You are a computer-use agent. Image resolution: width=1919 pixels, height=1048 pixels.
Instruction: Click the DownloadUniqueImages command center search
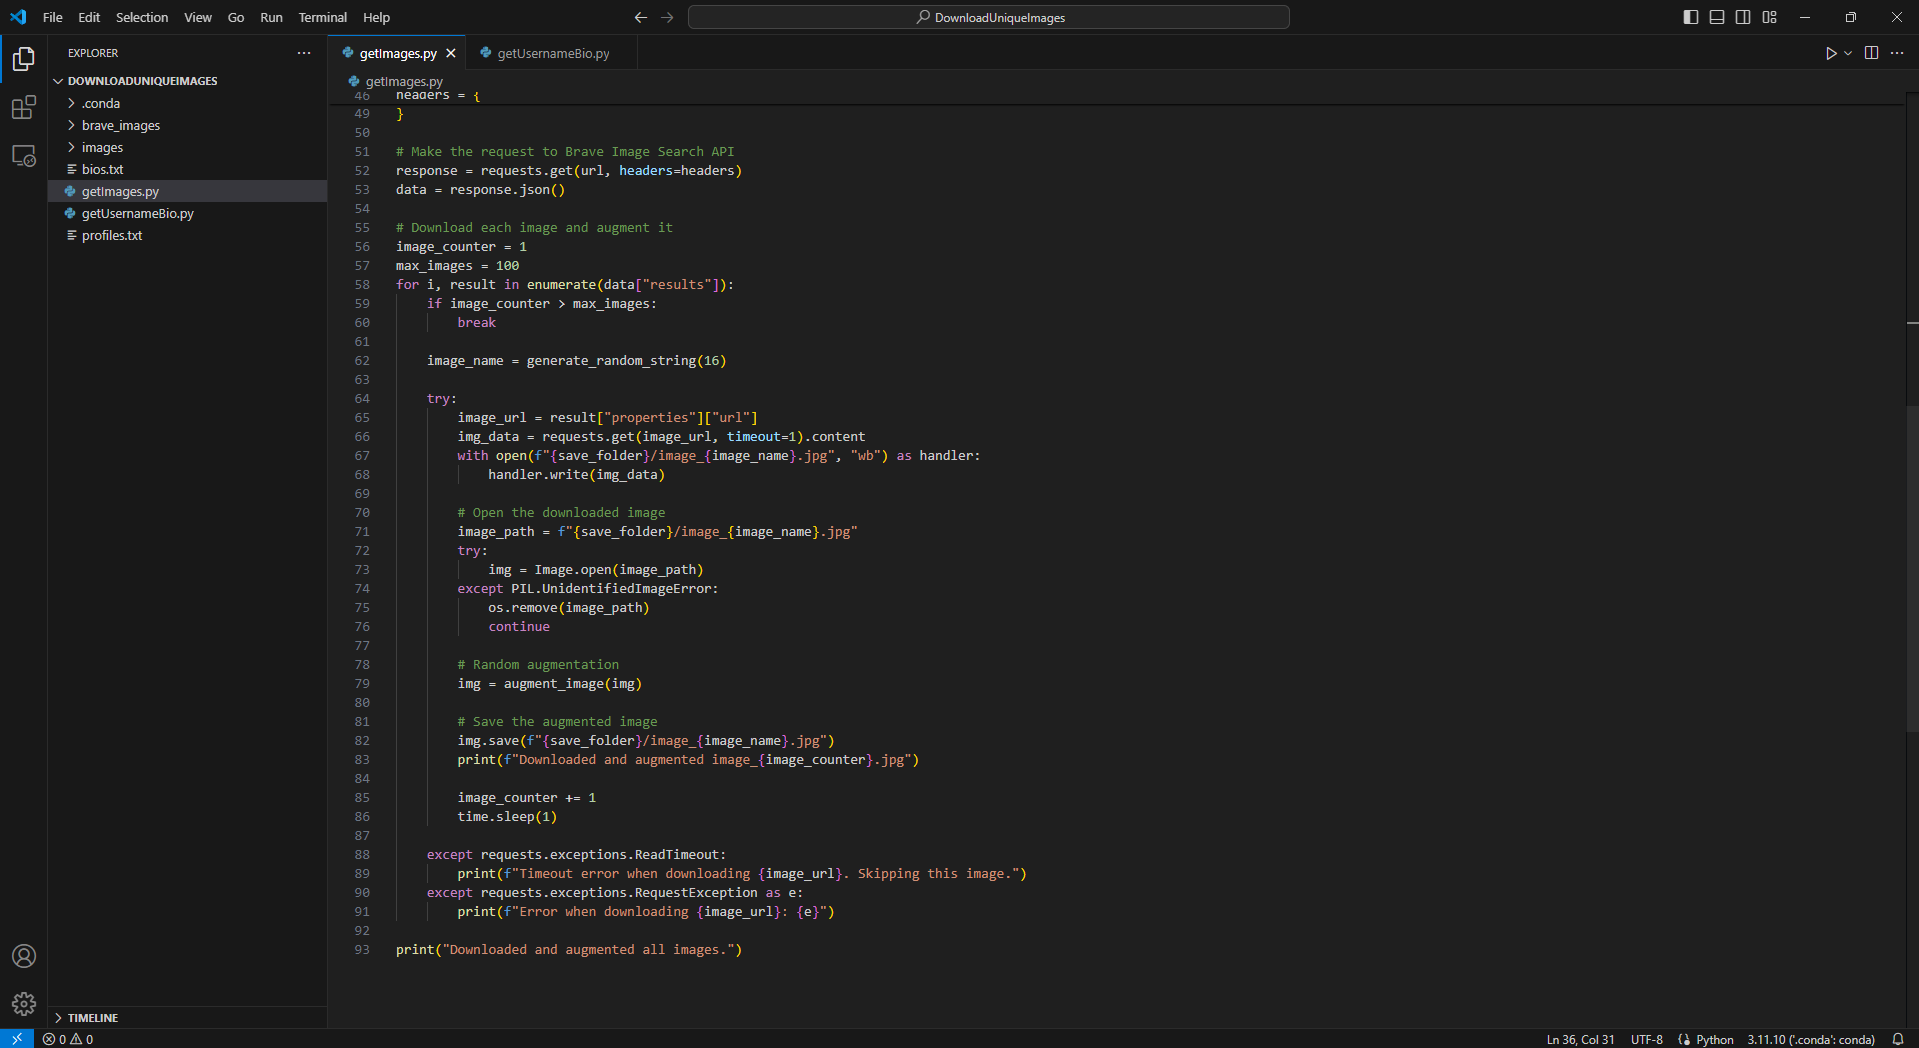click(989, 17)
